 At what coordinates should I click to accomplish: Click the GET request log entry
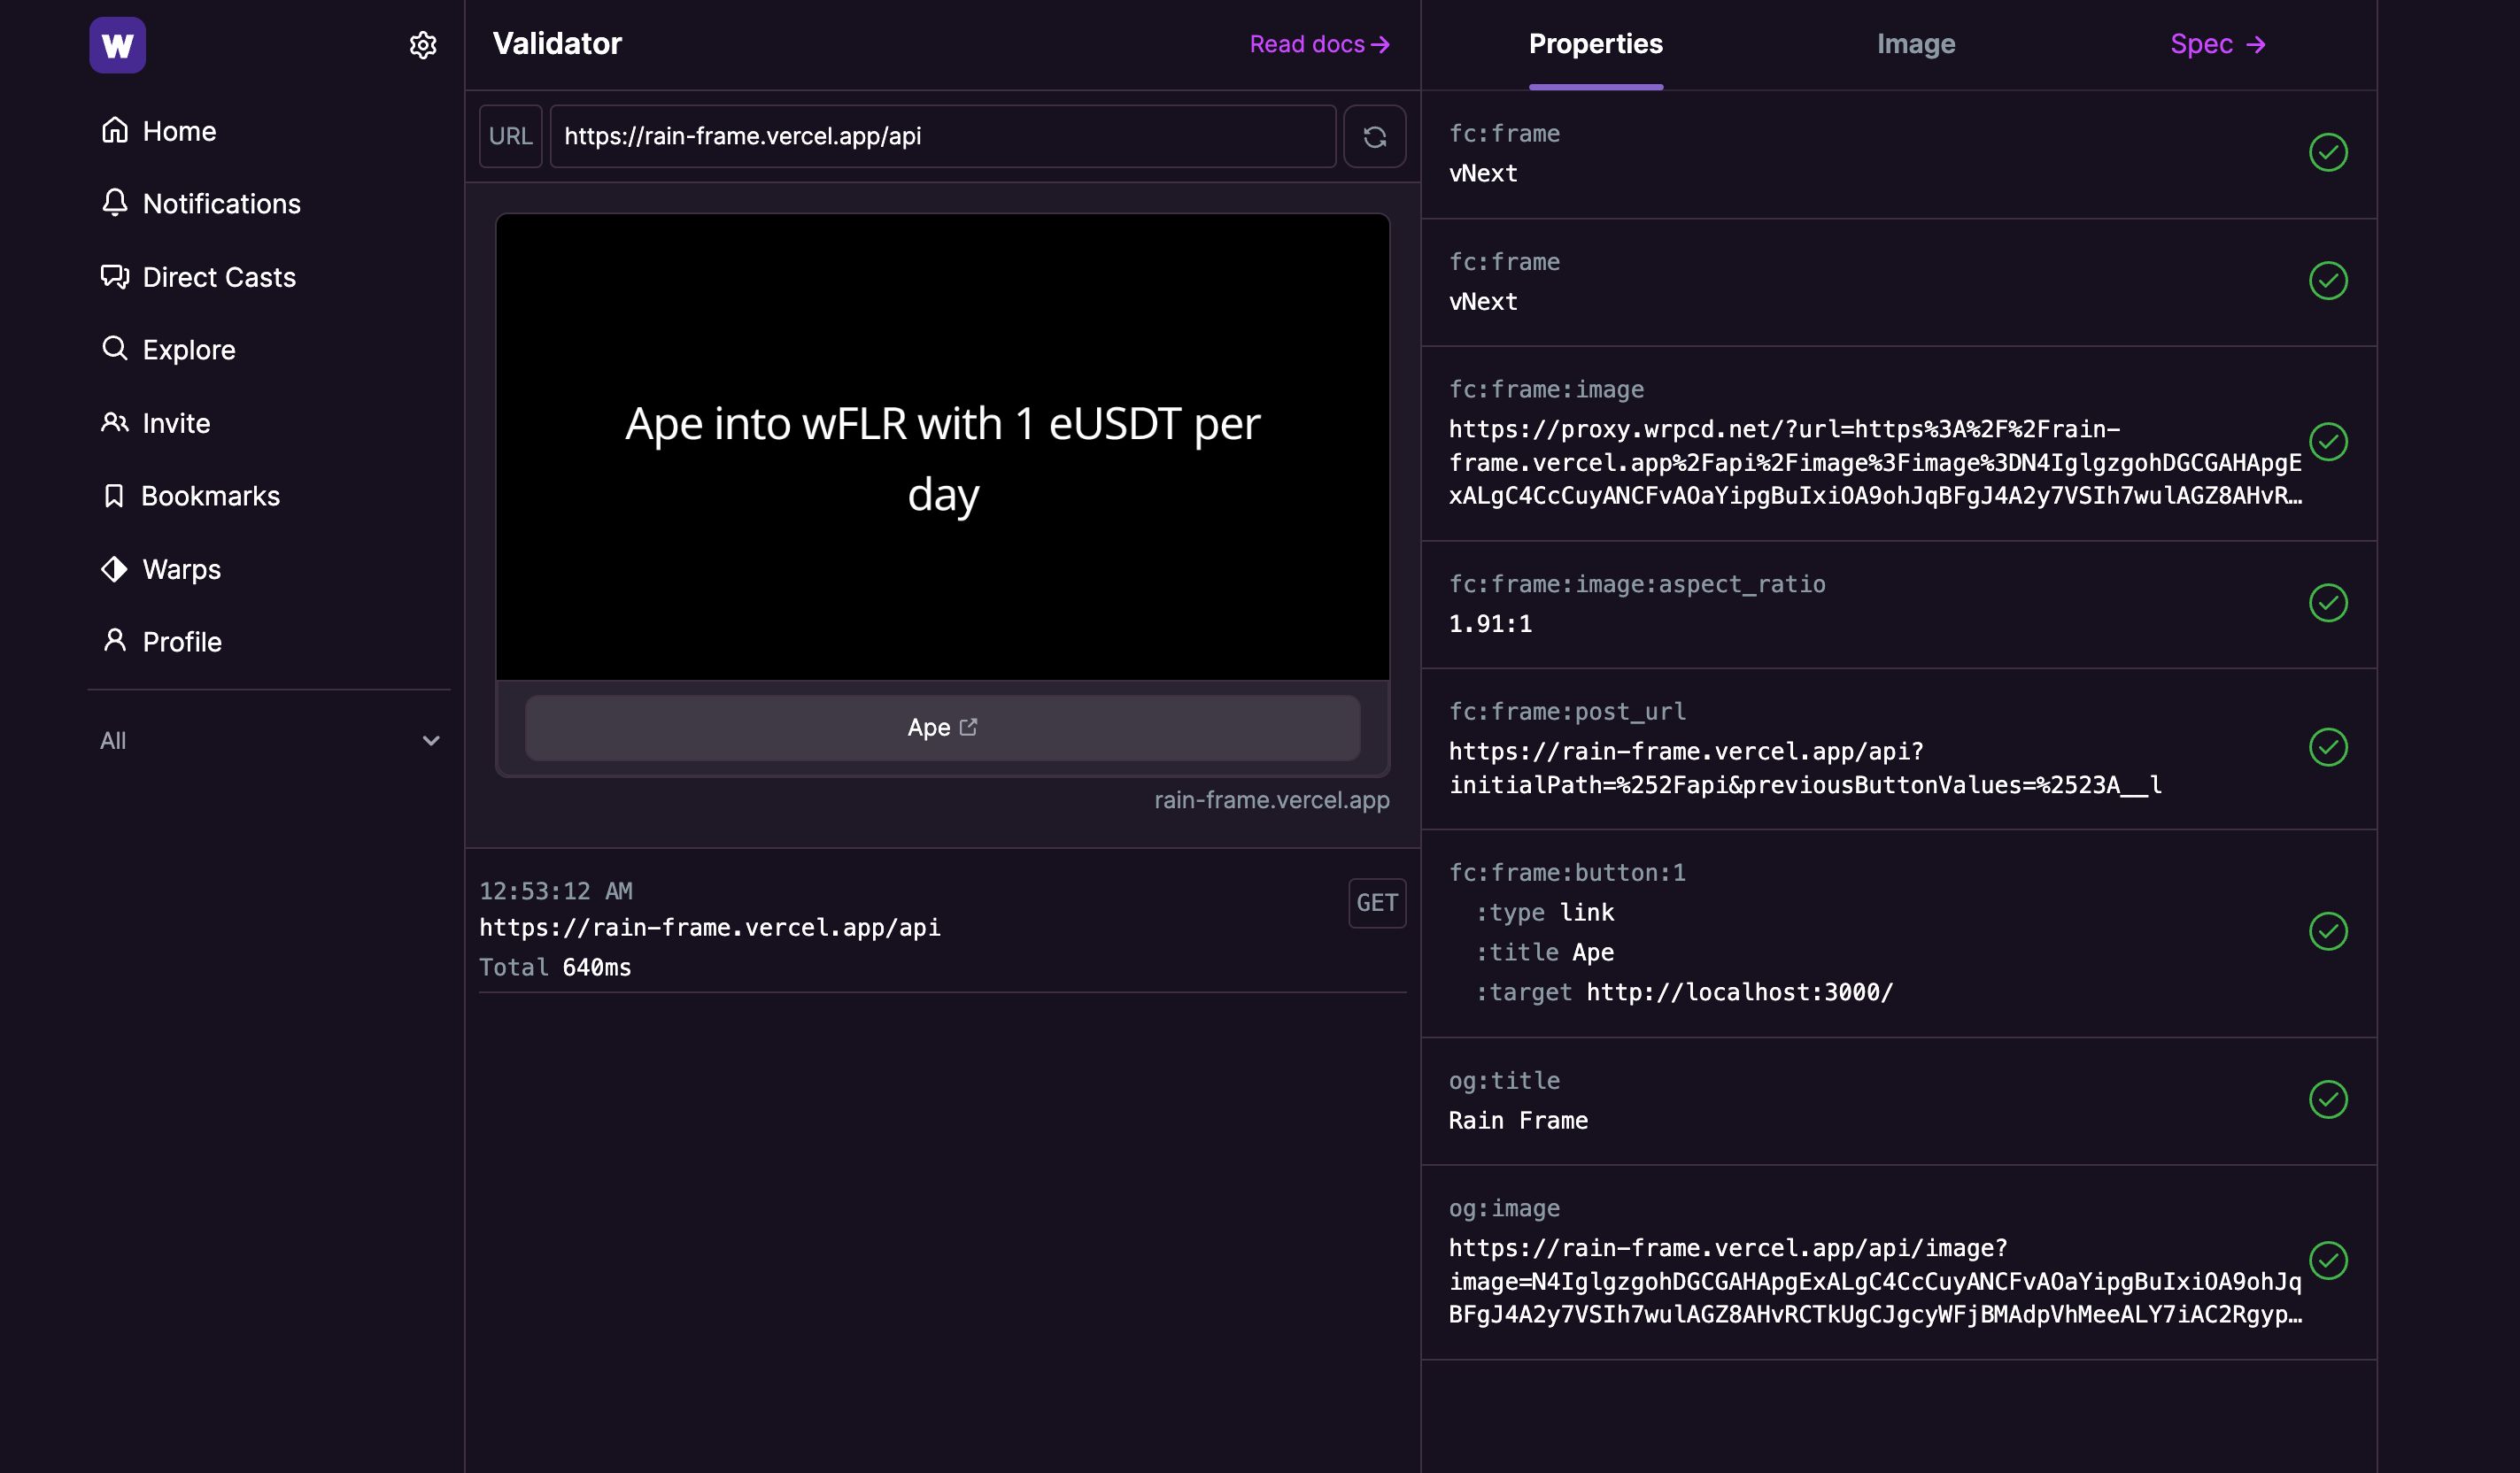tap(942, 929)
